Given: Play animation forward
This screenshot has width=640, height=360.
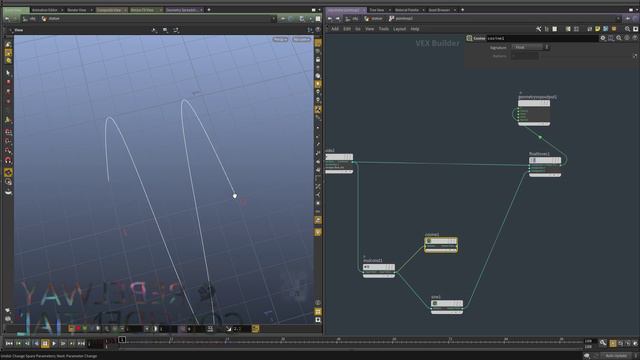Looking at the screenshot, I should [x=54, y=344].
